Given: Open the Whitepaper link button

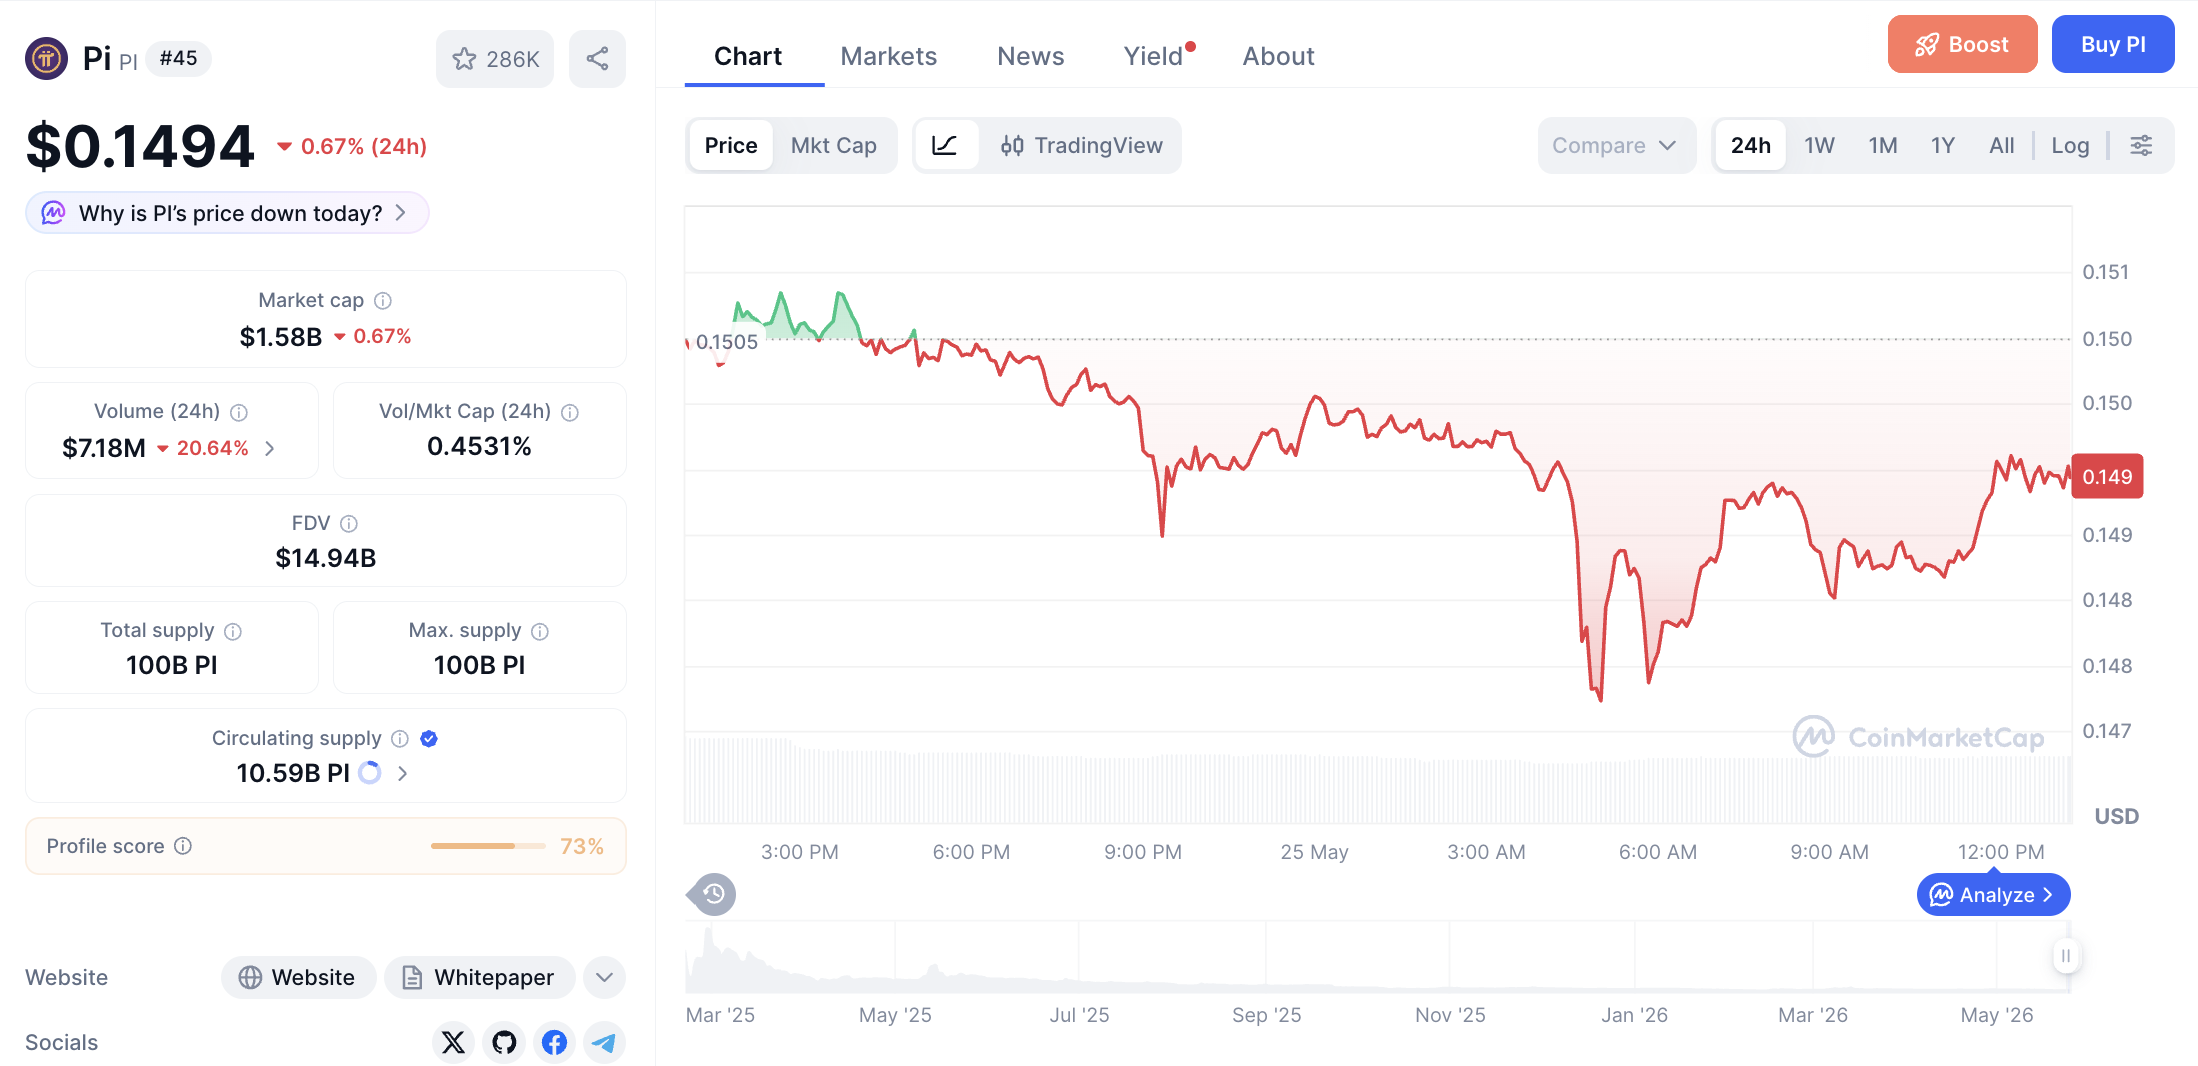Looking at the screenshot, I should (x=479, y=977).
